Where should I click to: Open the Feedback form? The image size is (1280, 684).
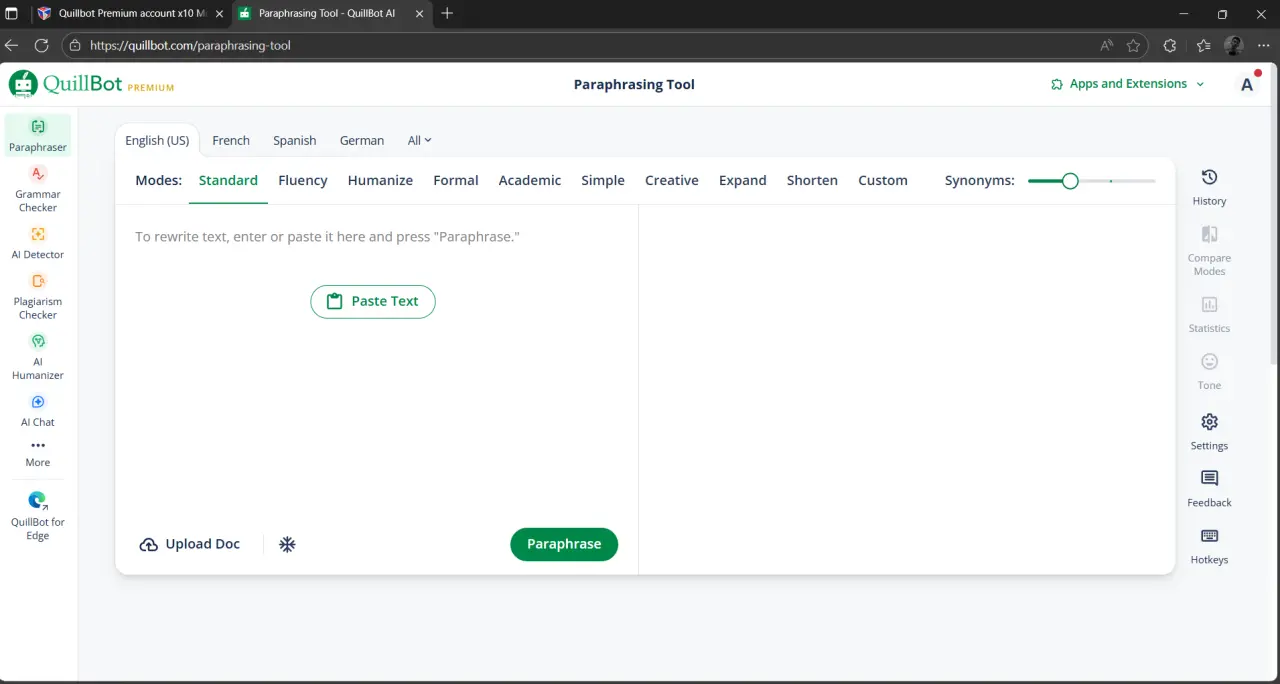pyautogui.click(x=1209, y=488)
